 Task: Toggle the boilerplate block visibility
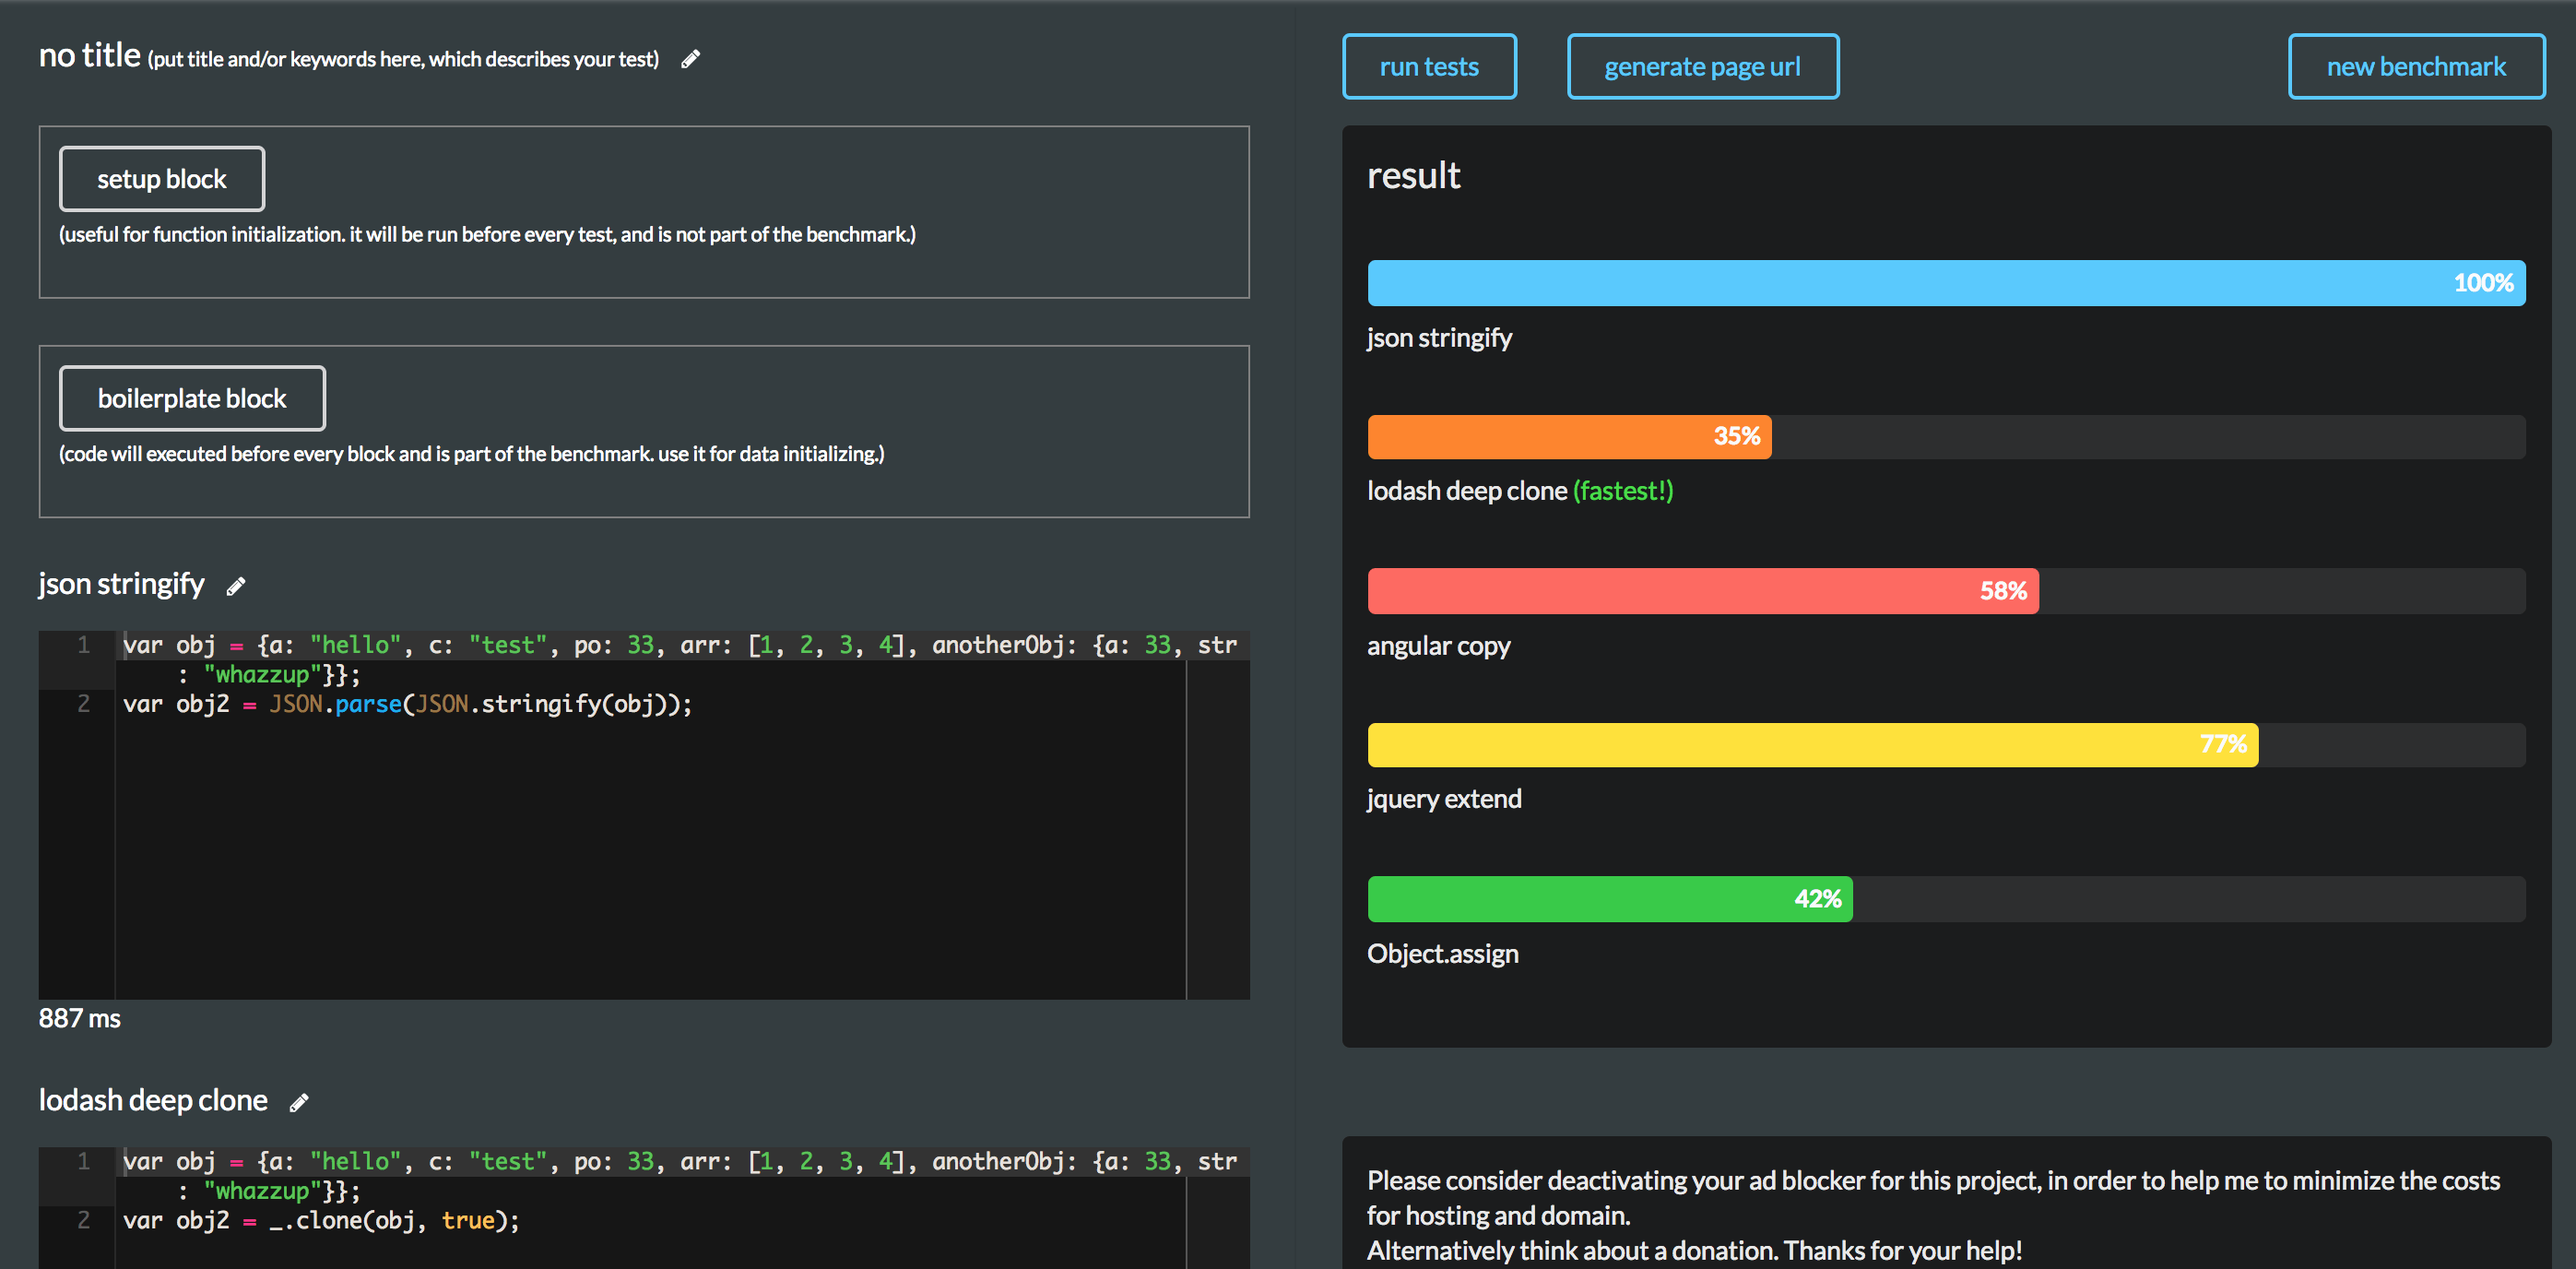pos(191,397)
